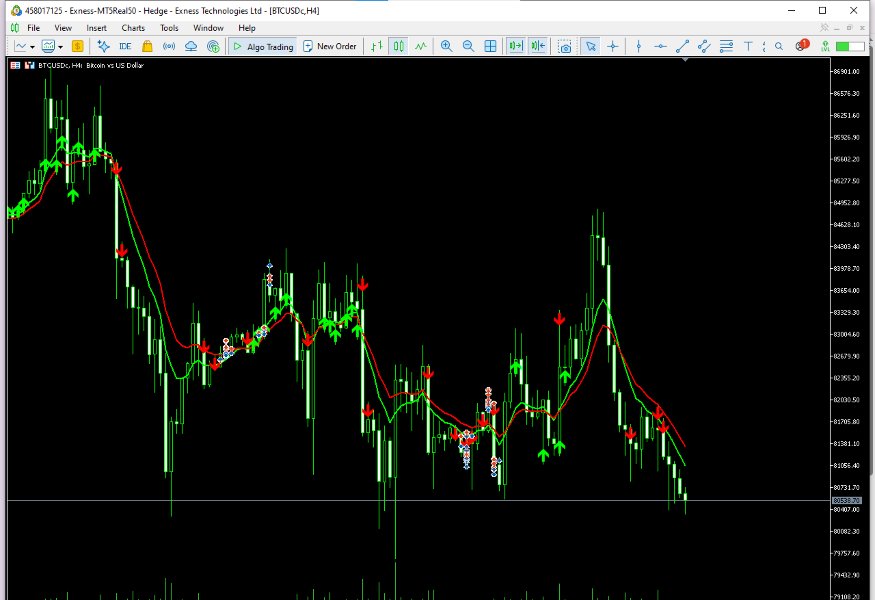Tile windows with the grid icon
The height and width of the screenshot is (600, 875).
point(490,46)
